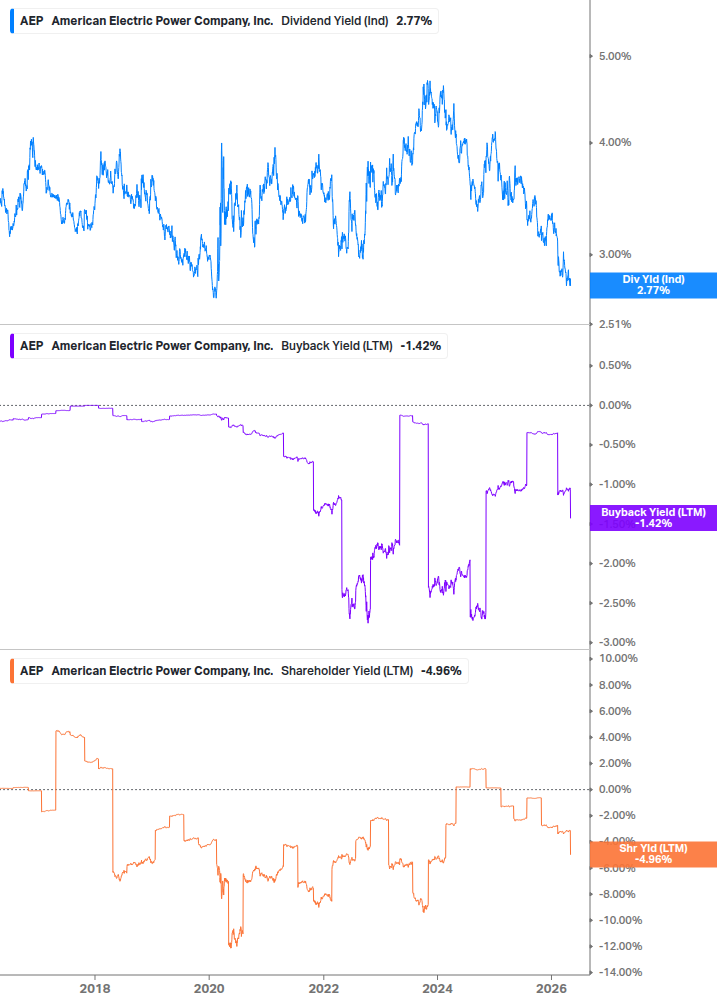Click the -2.00% axis label in the shareholder panel
The image size is (717, 1005).
click(617, 815)
